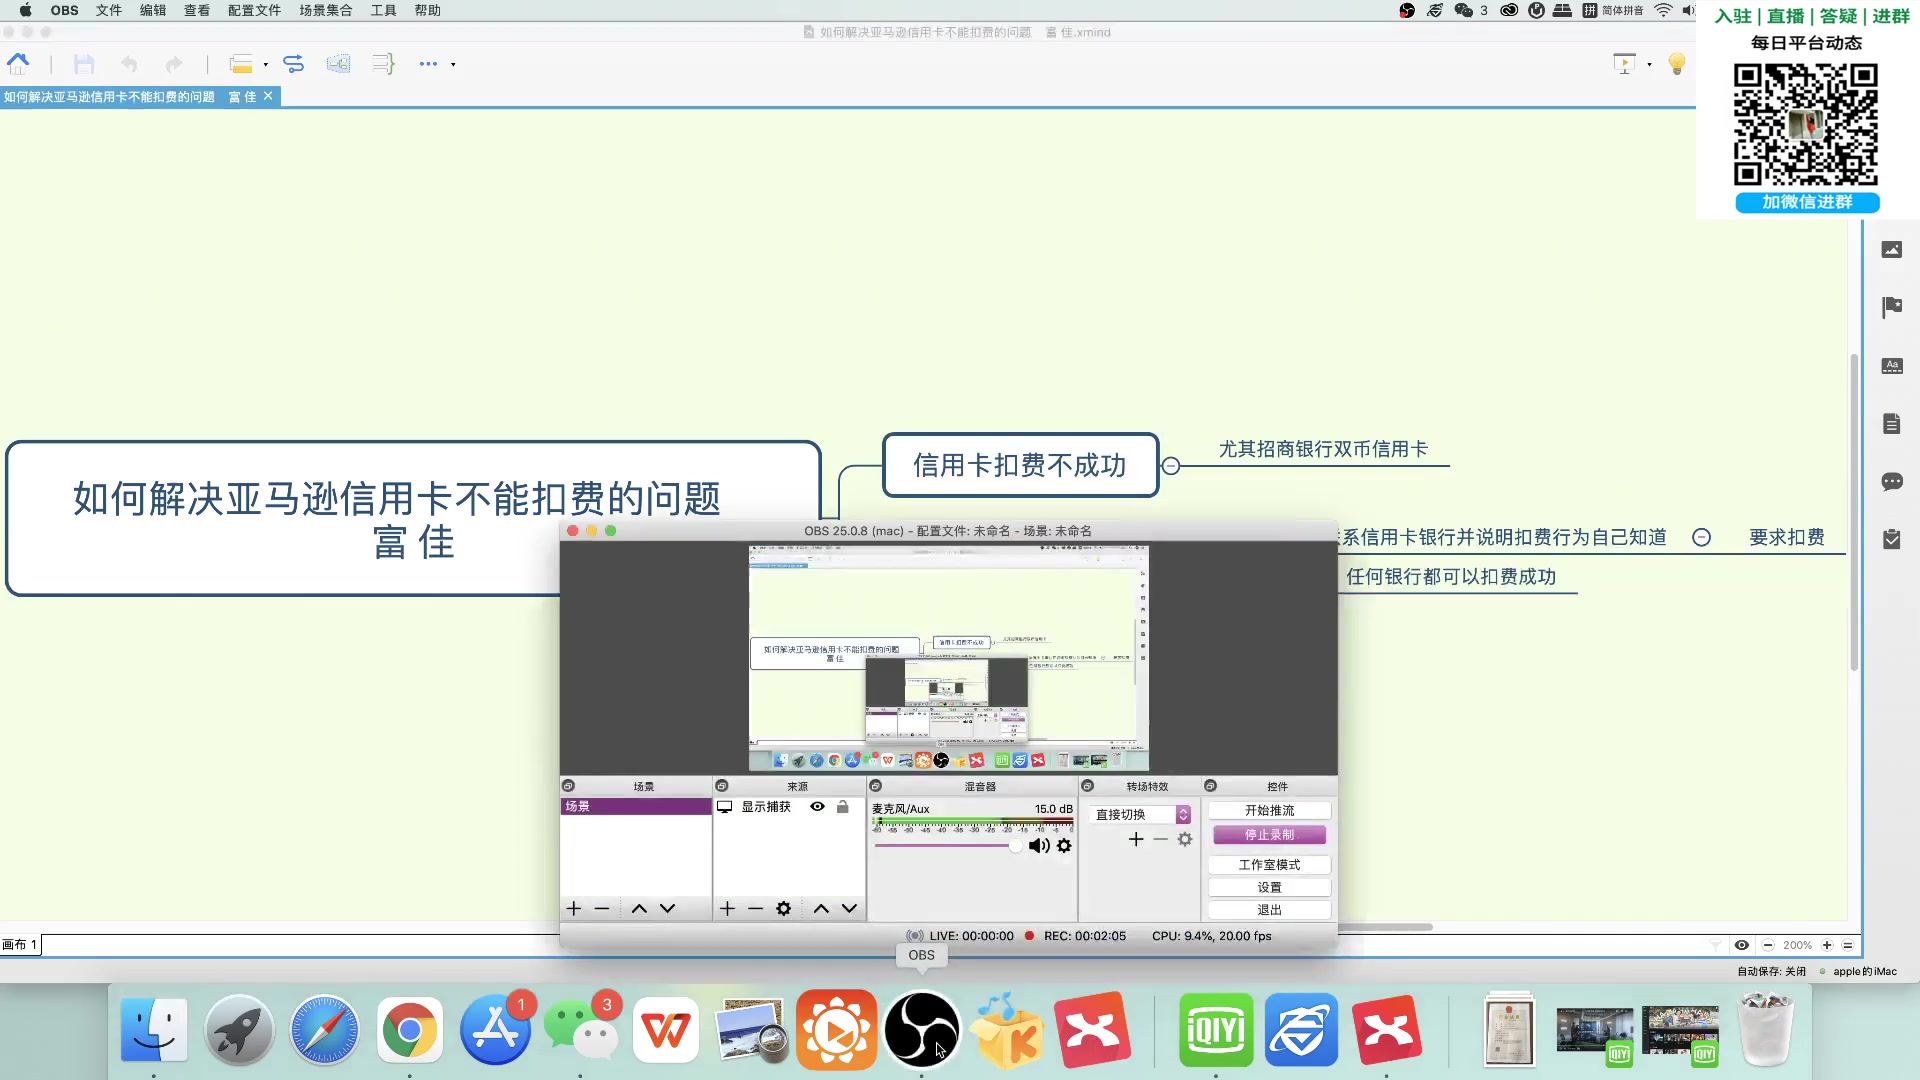The image size is (1920, 1080).
Task: Open the image panel in XMind sidebar
Action: 1891,250
